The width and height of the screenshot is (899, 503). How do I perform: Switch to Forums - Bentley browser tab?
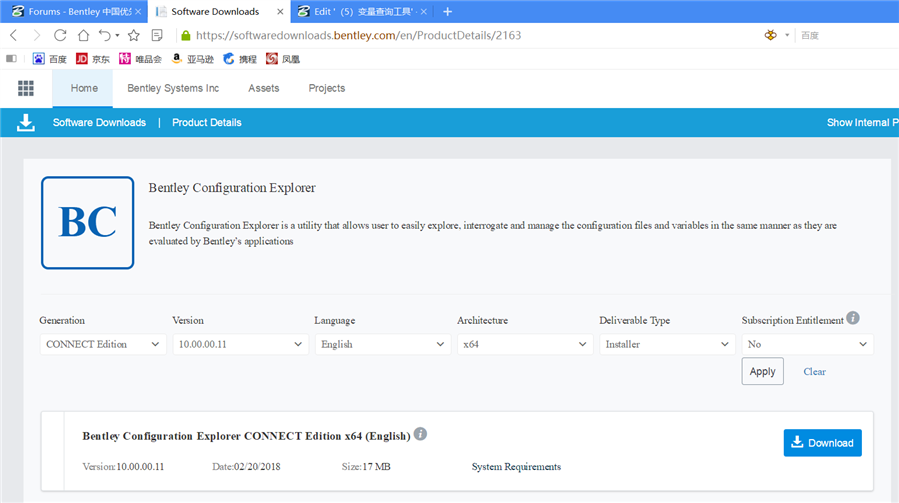coord(72,11)
